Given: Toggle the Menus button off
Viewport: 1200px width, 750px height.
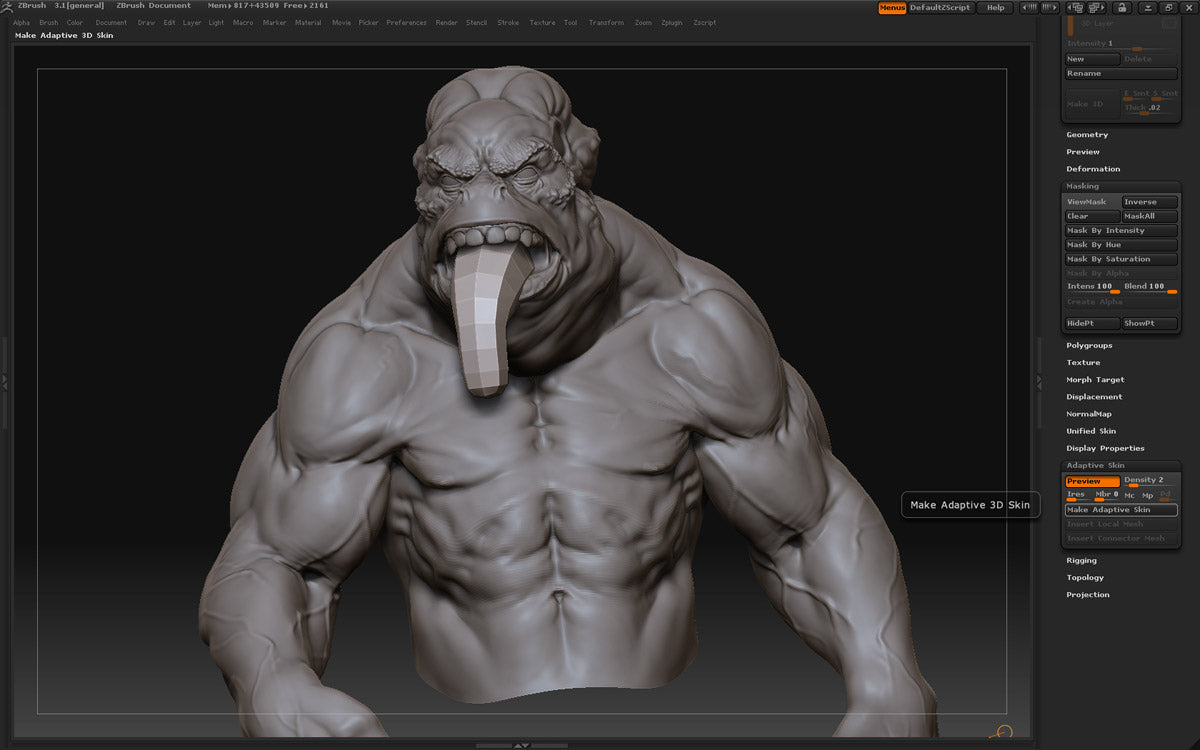Looking at the screenshot, I should [892, 7].
